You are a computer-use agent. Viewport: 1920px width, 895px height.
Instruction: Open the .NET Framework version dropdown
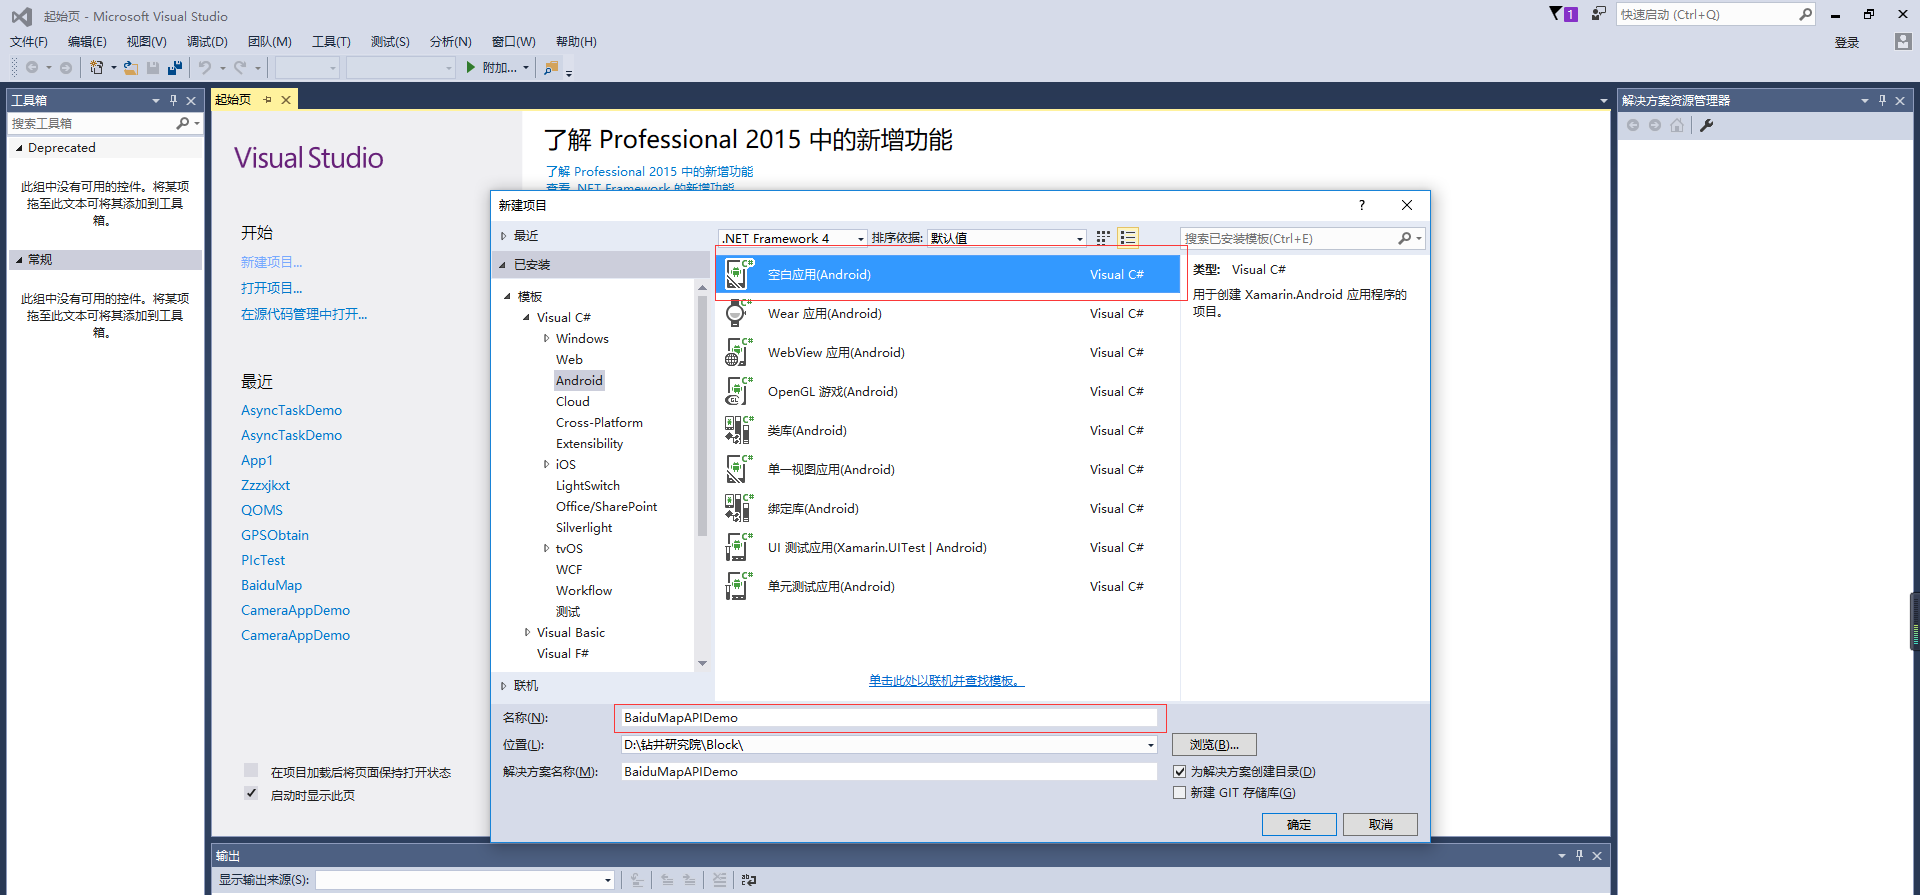tap(860, 238)
